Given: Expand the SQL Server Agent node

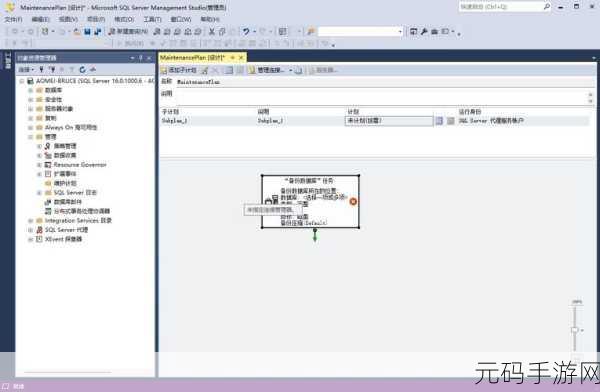Looking at the screenshot, I should coord(30,230).
